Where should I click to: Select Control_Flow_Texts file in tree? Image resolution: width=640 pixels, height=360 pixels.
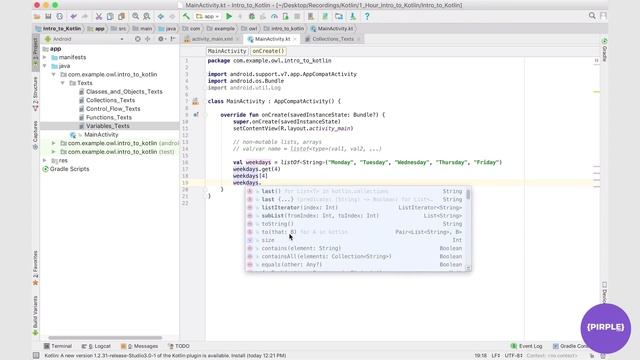(113, 109)
